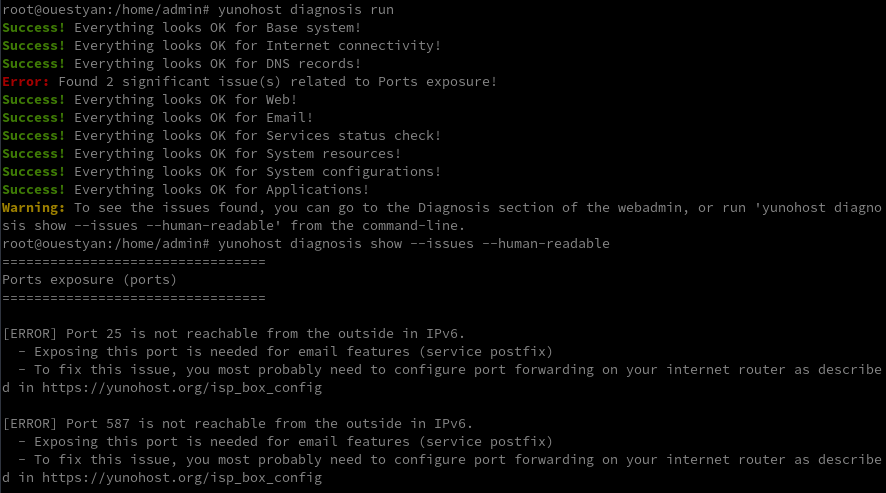Click the Success line for Base system
Screen dimensions: 886x493
(x=181, y=28)
